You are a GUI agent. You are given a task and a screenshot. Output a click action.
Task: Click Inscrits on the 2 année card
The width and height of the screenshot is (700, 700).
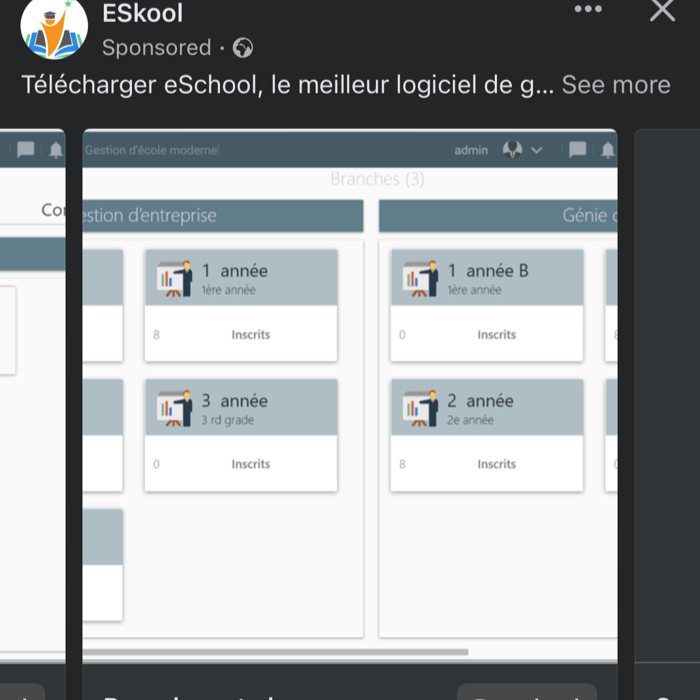[496, 464]
